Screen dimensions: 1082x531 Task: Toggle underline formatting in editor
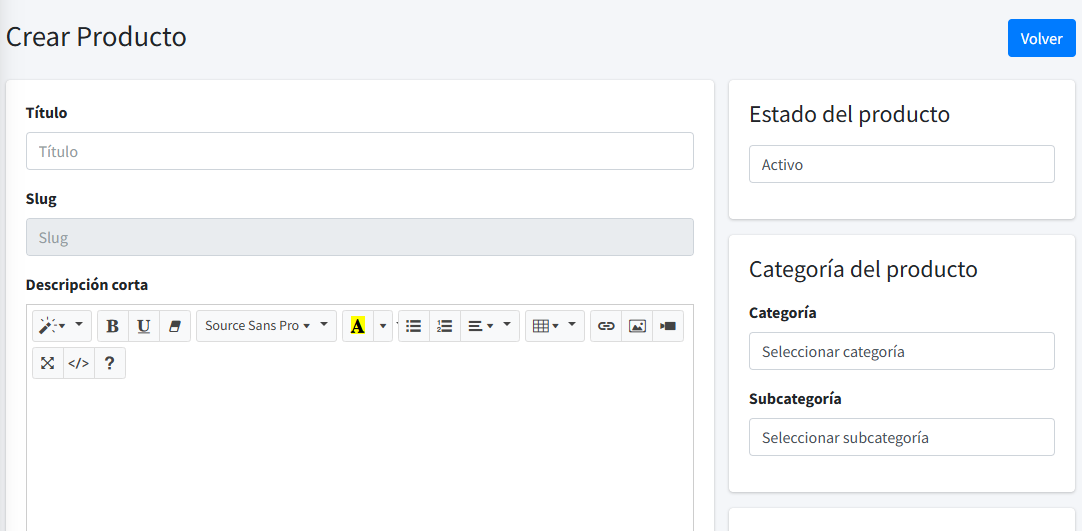(144, 325)
